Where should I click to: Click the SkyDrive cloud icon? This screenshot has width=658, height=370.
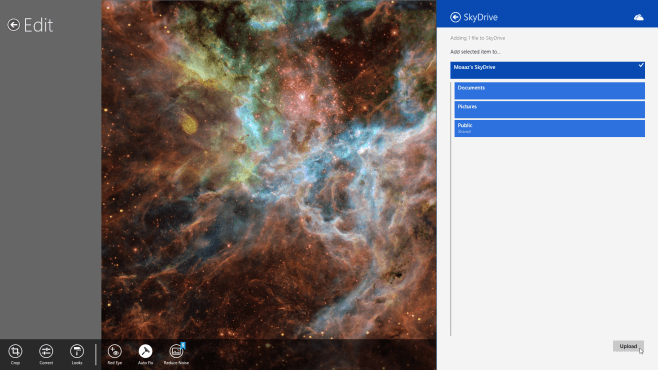tap(639, 17)
